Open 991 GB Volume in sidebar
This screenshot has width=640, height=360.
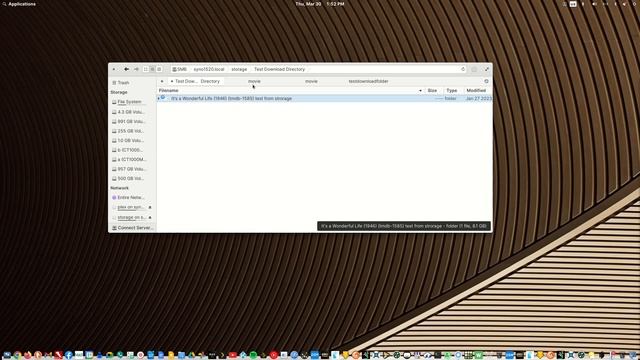(x=128, y=122)
